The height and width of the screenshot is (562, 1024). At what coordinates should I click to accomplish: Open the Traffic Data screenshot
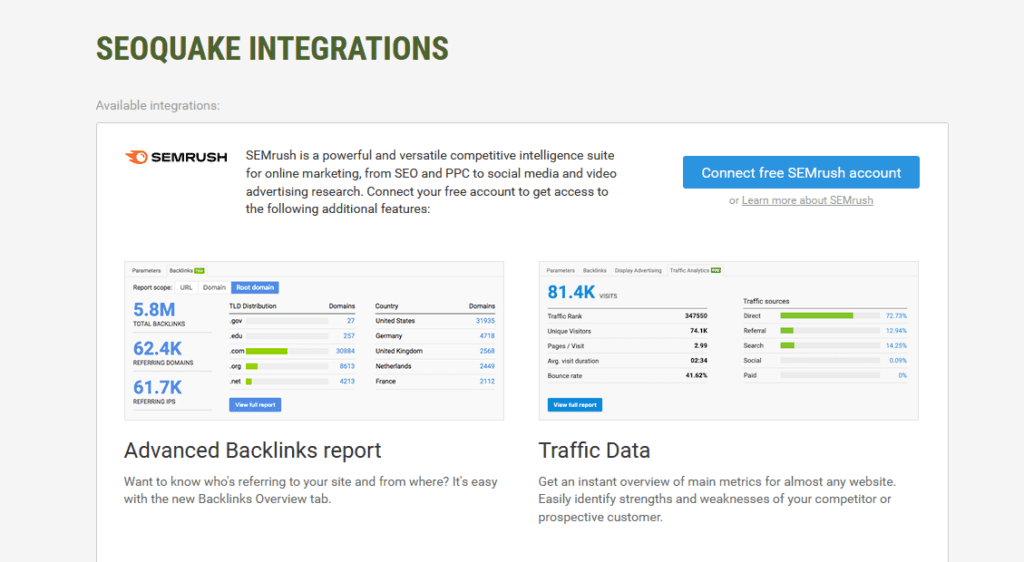tap(728, 341)
